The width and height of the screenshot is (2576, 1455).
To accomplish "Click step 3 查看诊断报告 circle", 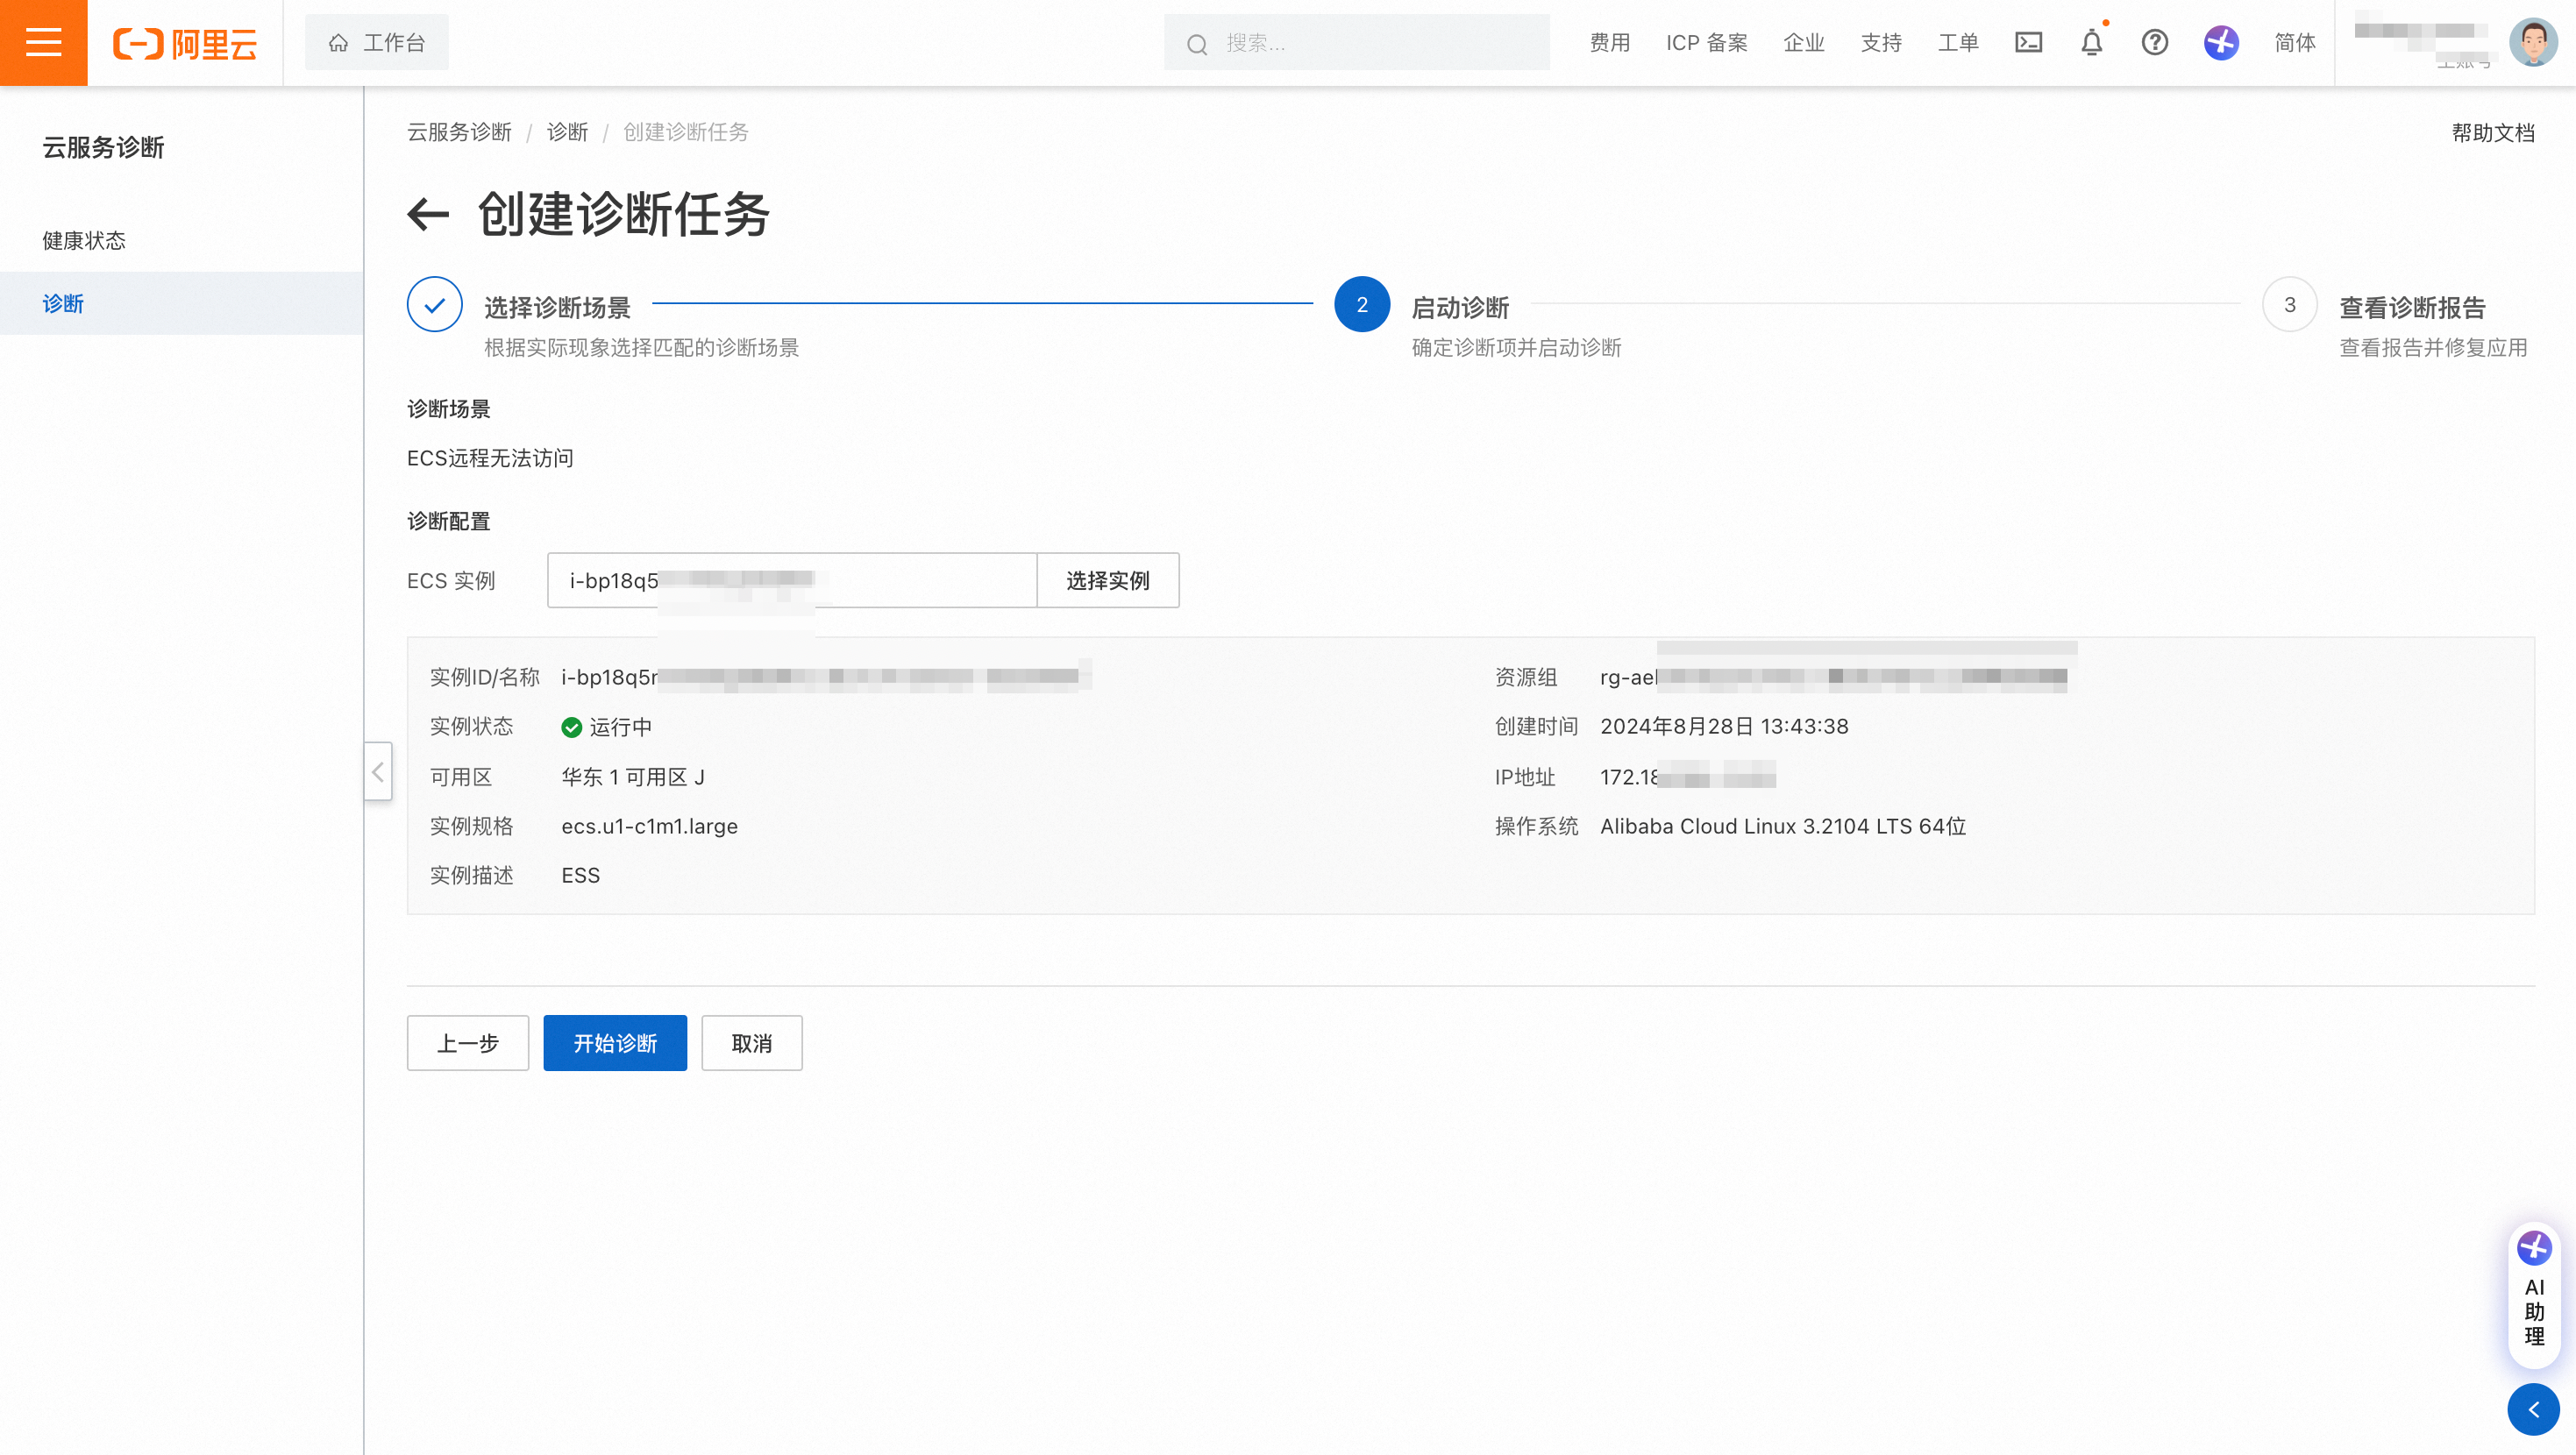I will (2289, 304).
